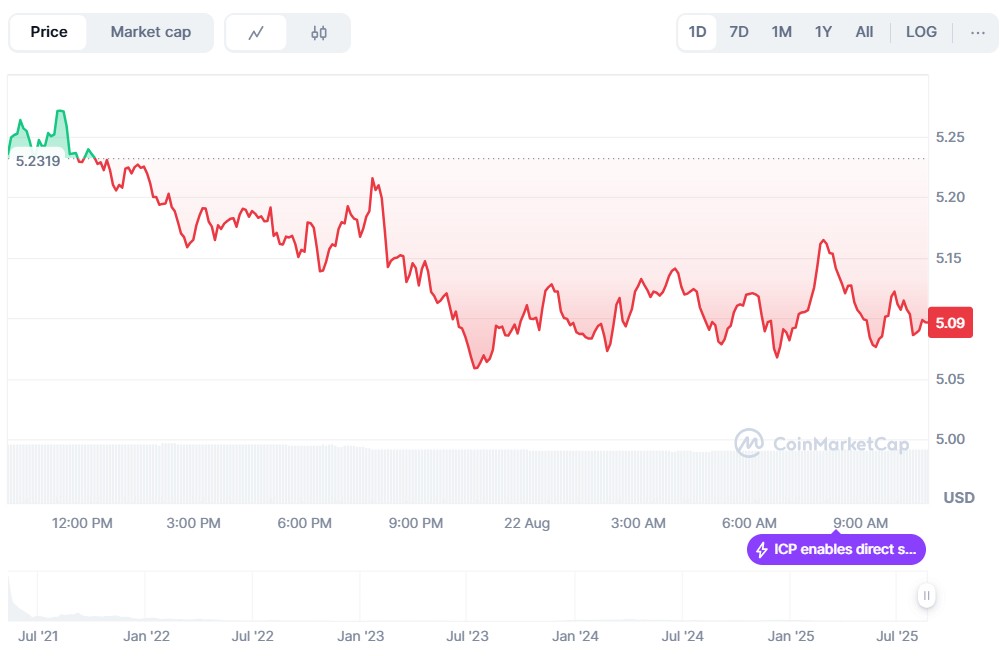1000x656 pixels.
Task: Show All time price history
Action: click(864, 32)
